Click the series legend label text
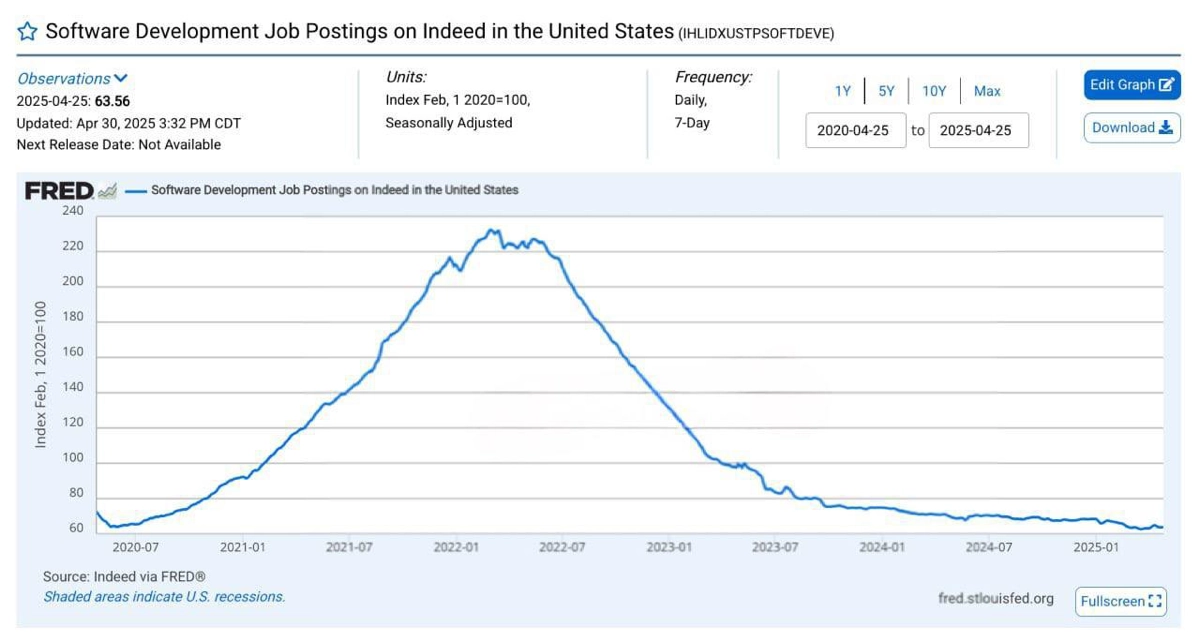 (x=335, y=190)
